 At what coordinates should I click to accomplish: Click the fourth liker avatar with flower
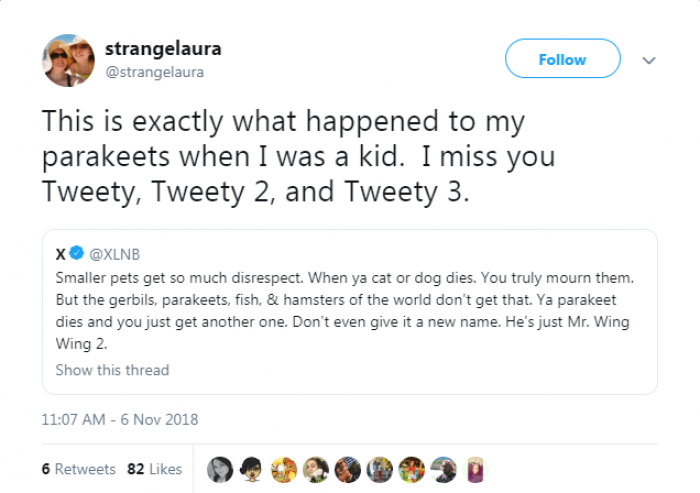pos(316,469)
